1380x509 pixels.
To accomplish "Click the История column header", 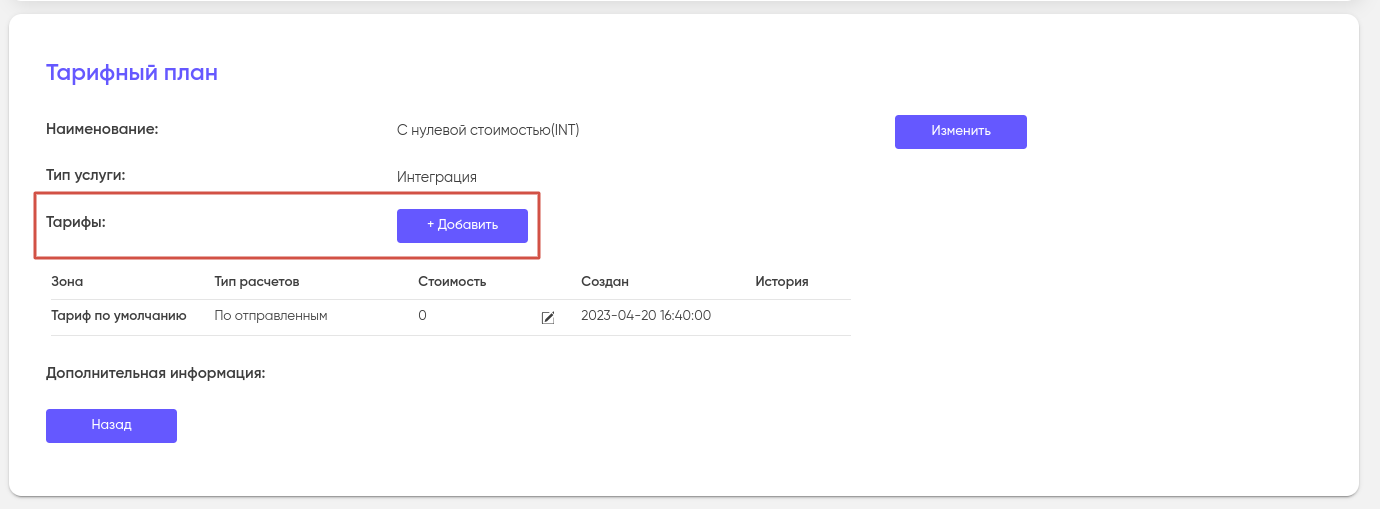I will point(781,281).
